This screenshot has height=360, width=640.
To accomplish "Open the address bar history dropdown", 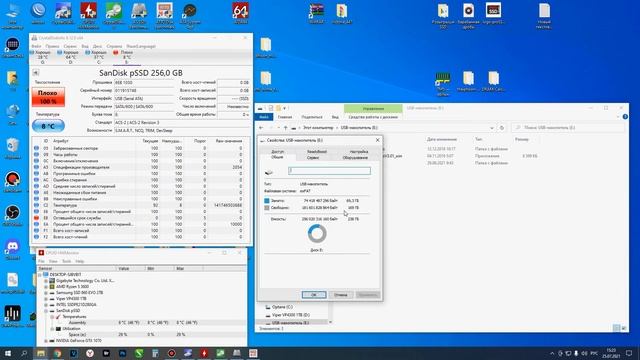I will [491, 128].
